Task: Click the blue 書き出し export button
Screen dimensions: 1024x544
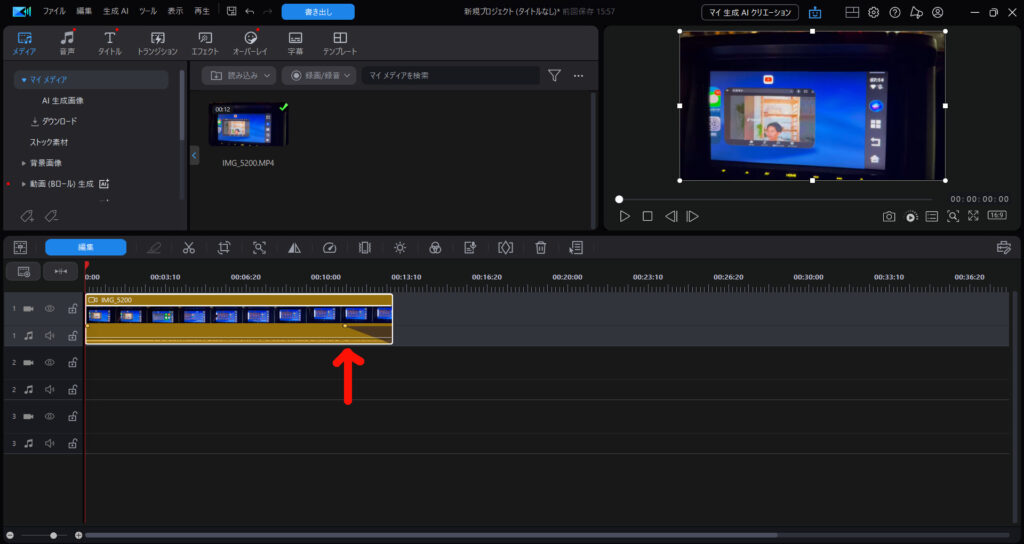Action: pos(317,12)
